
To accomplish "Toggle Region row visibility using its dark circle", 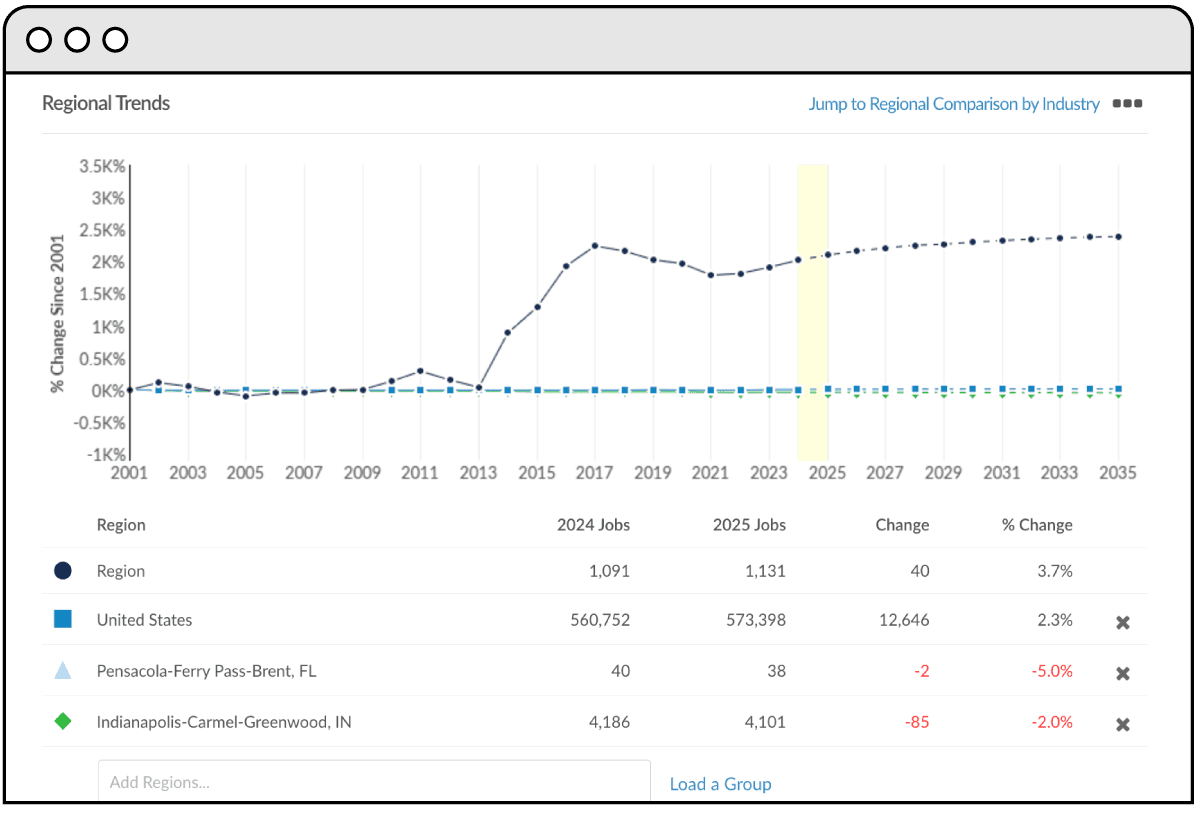I will tap(61, 568).
